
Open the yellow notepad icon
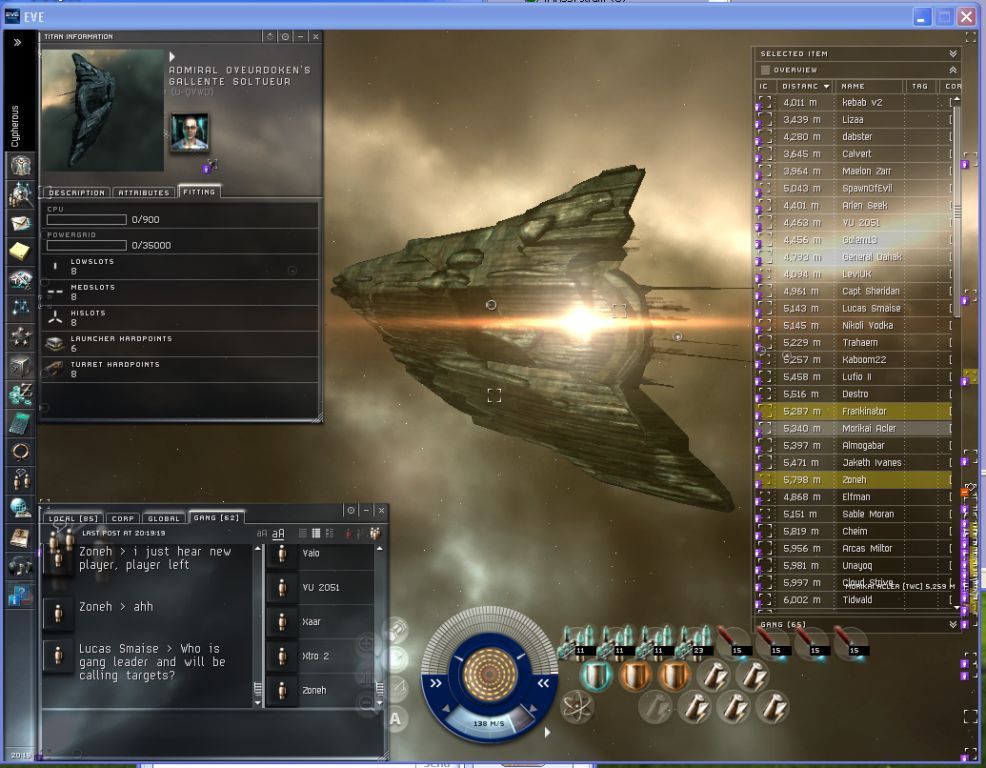pyautogui.click(x=21, y=252)
